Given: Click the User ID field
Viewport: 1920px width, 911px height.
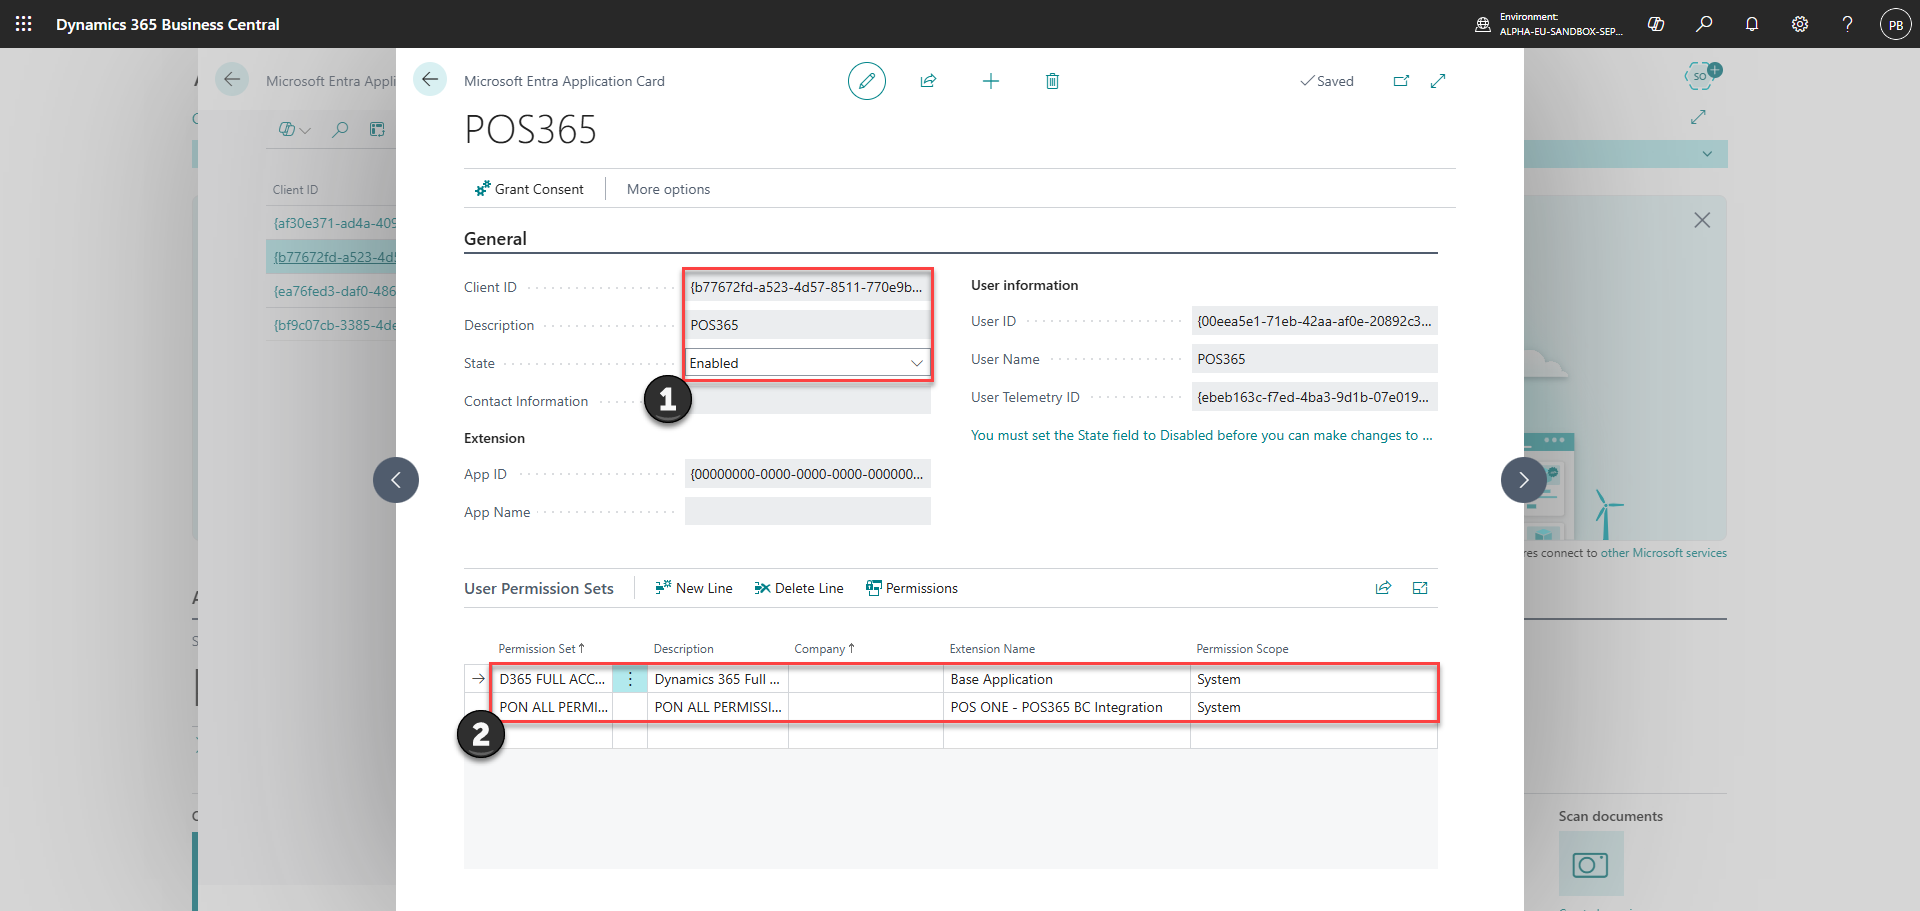Looking at the screenshot, I should point(1315,321).
